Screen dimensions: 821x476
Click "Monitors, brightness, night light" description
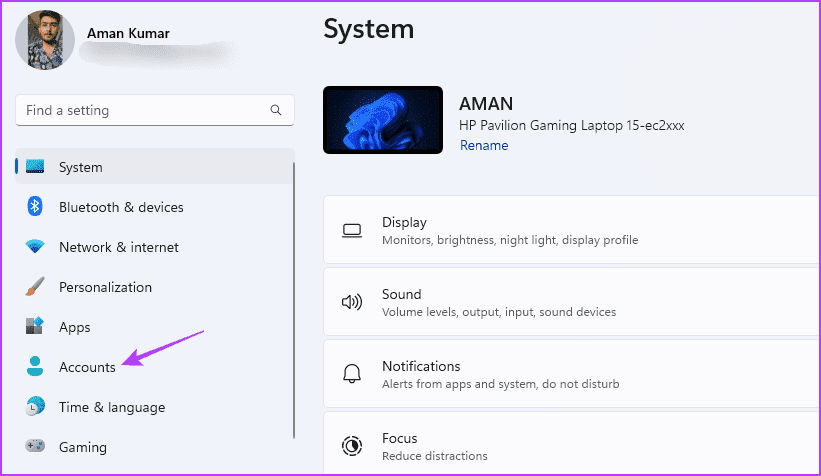click(x=510, y=240)
